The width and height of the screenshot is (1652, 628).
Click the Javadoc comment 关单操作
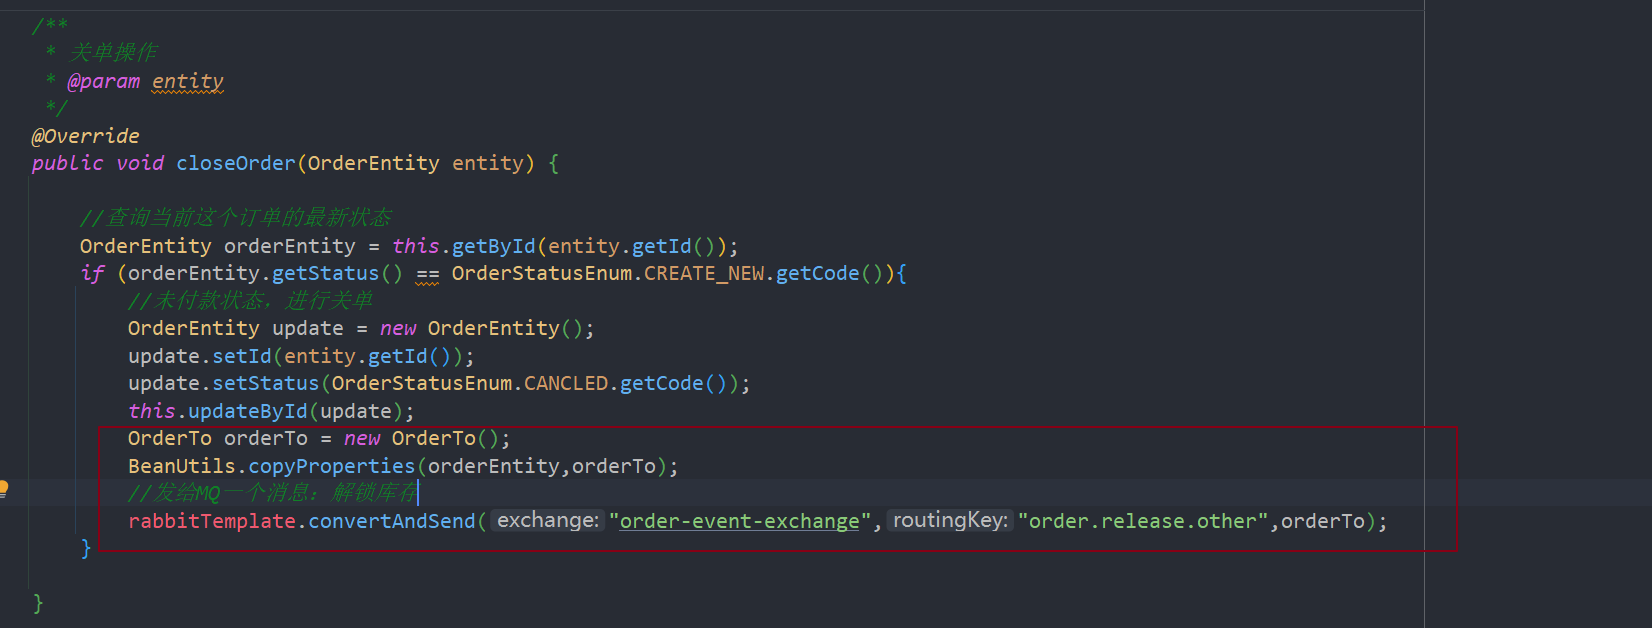pos(113,53)
